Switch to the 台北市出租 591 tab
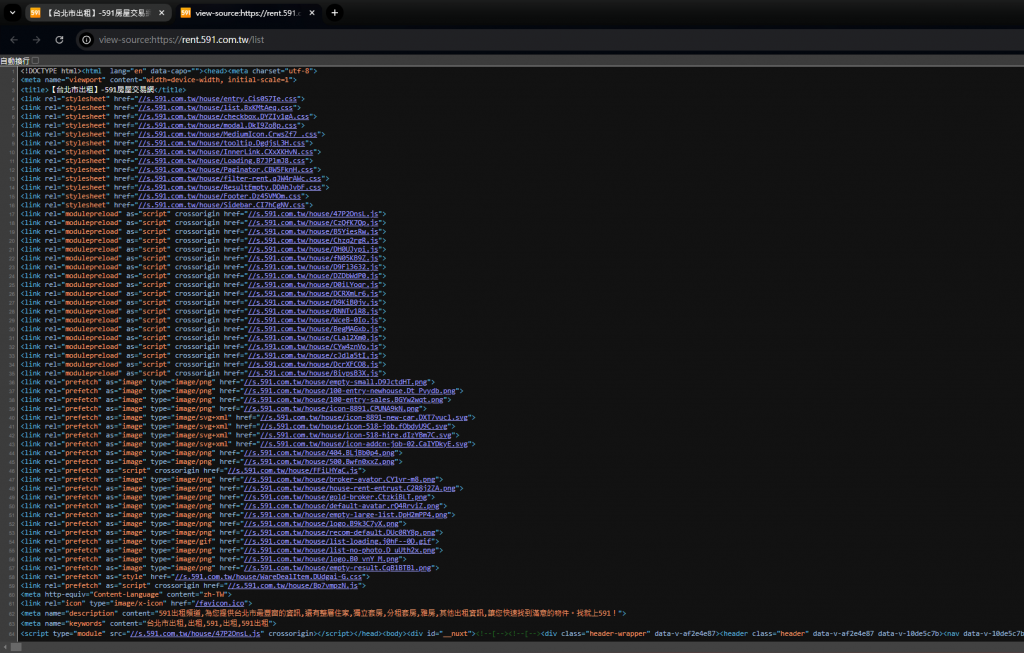 [x=98, y=12]
